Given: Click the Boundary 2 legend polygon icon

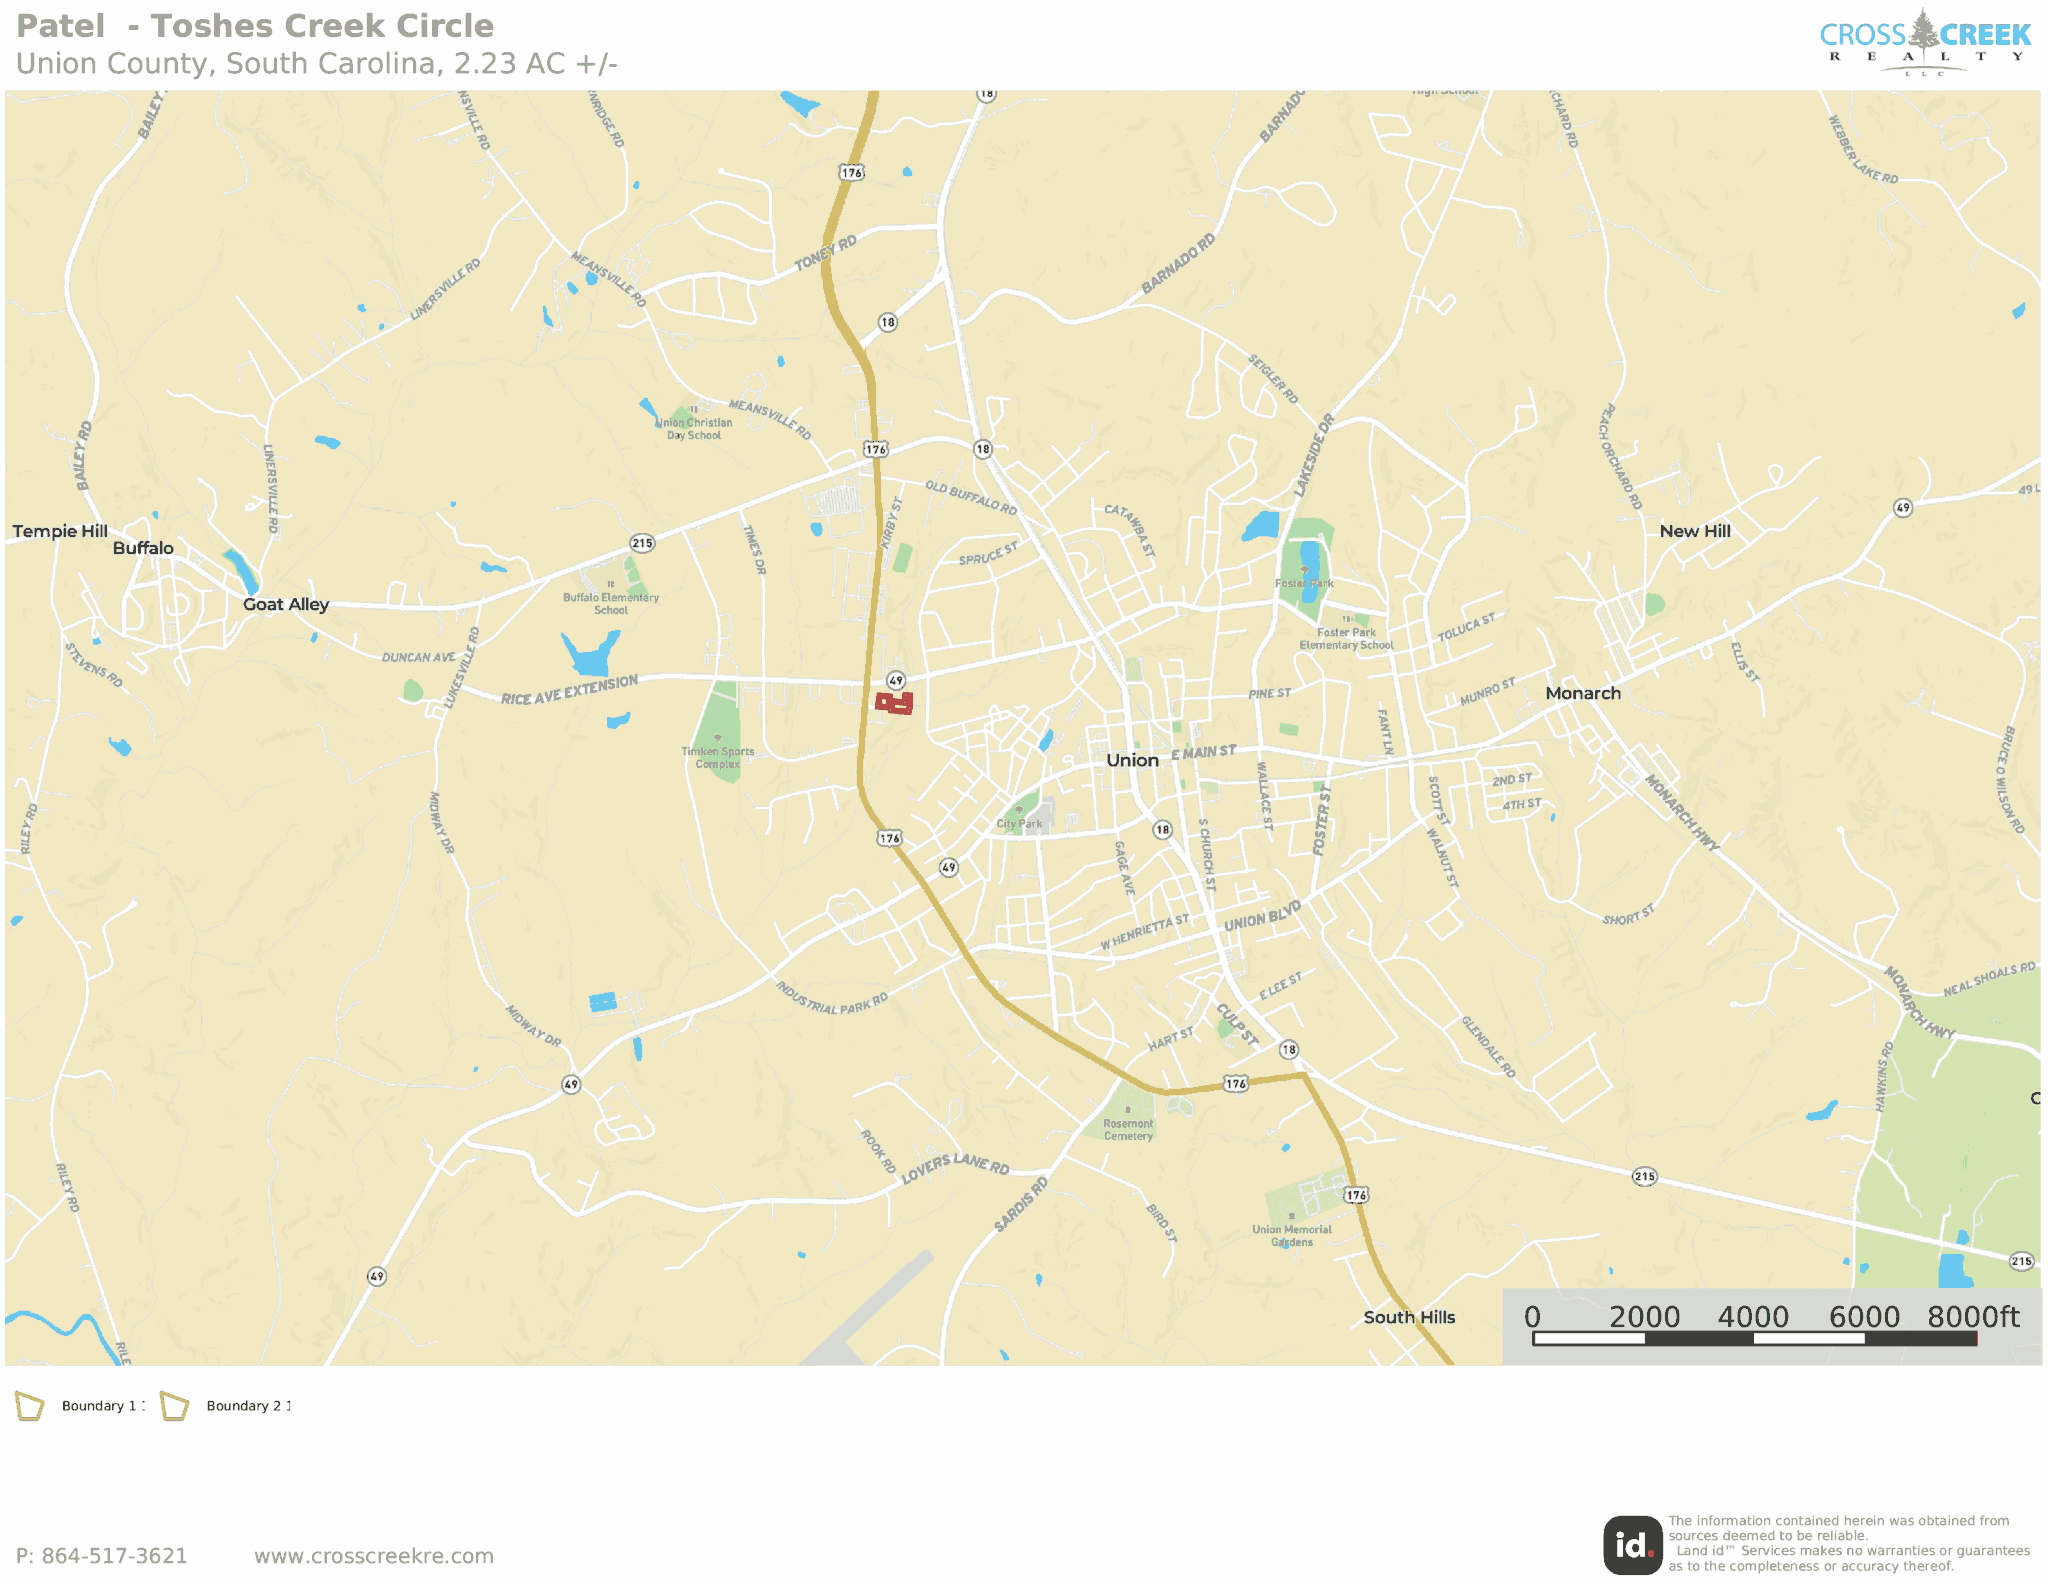Looking at the screenshot, I should [174, 1406].
